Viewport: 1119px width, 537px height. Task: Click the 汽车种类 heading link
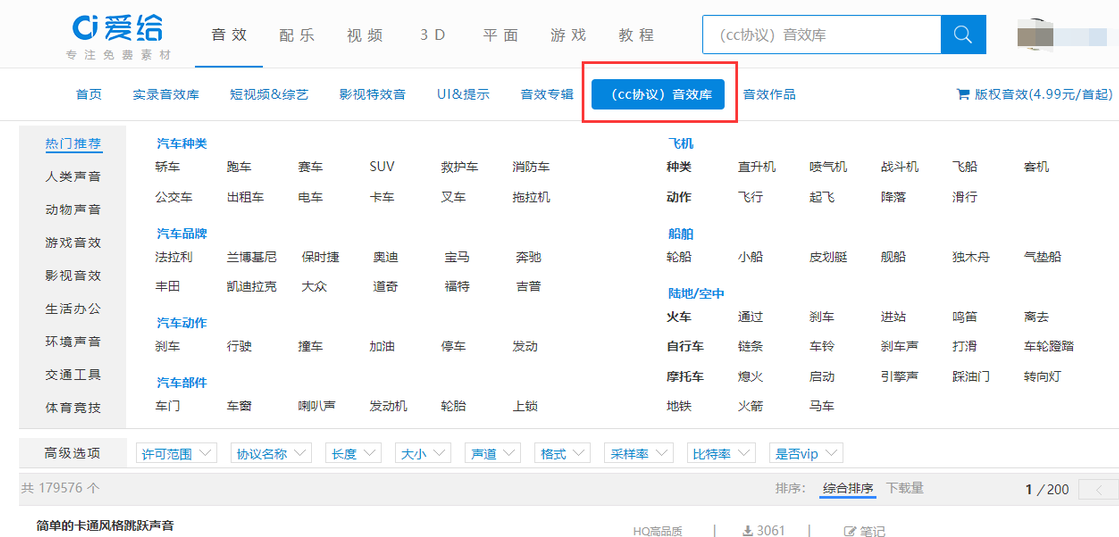[182, 144]
